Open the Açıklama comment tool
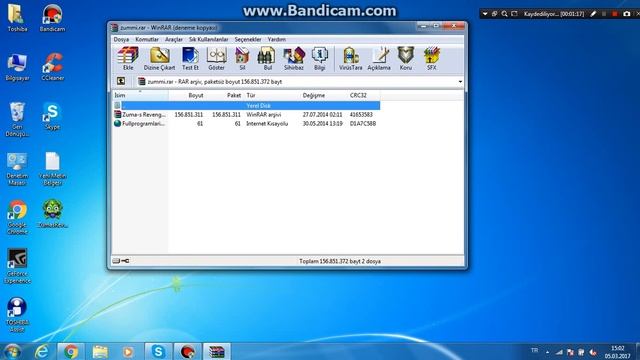The height and width of the screenshot is (360, 640). coord(379,58)
